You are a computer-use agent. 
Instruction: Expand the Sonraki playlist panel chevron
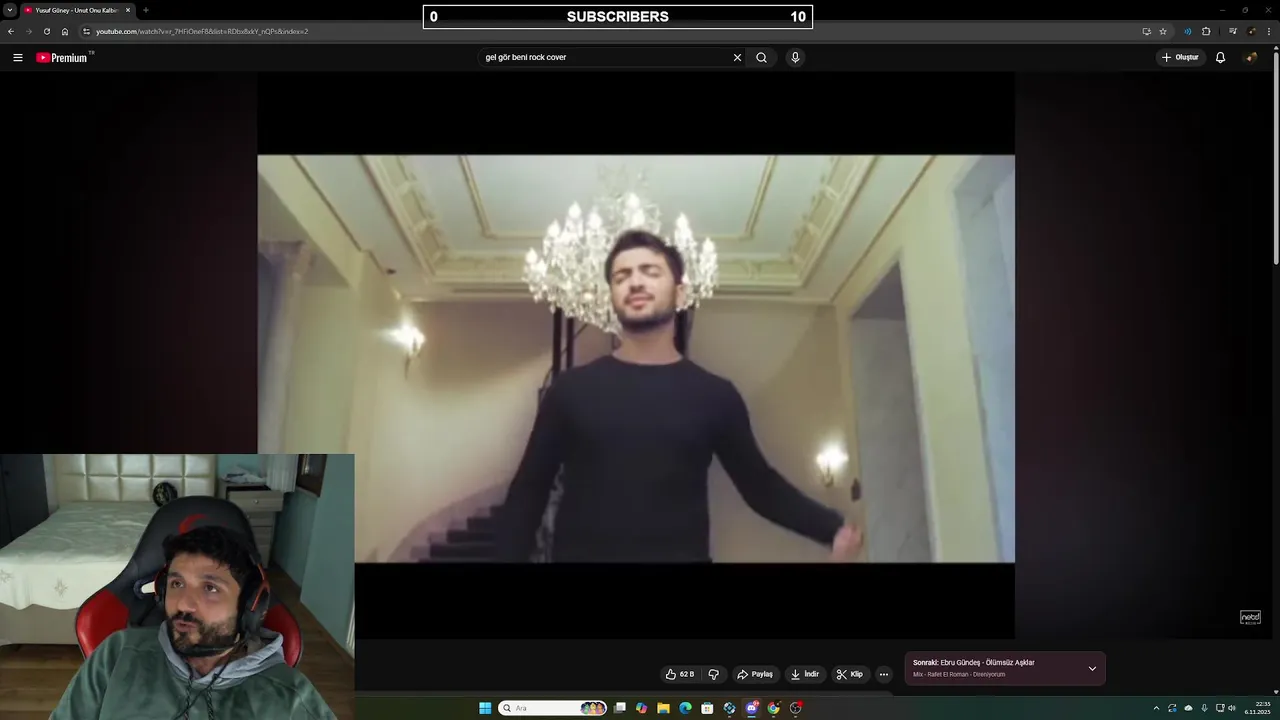click(x=1092, y=668)
